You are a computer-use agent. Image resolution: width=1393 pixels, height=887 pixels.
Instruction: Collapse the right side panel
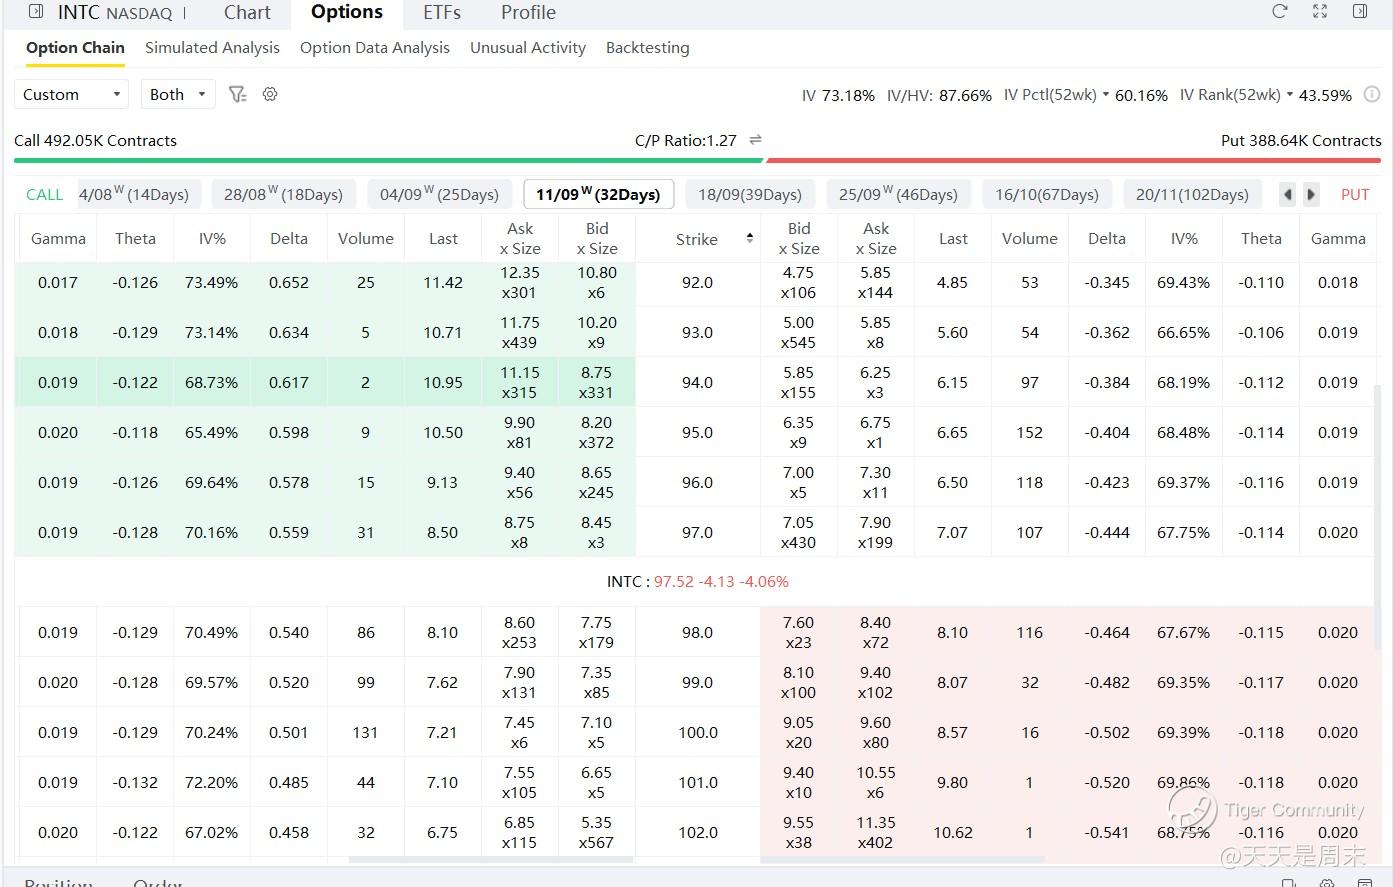coord(1360,12)
